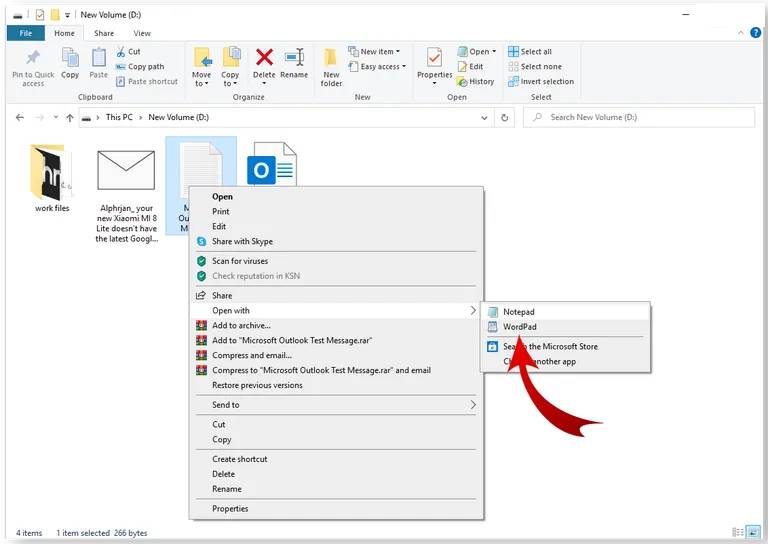
Task: Choose Restore previous versions
Action: (336, 385)
